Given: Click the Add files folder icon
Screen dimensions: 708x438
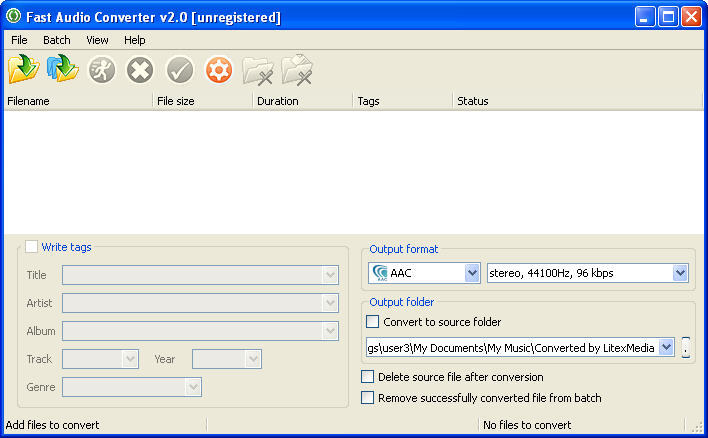Looking at the screenshot, I should pos(23,69).
